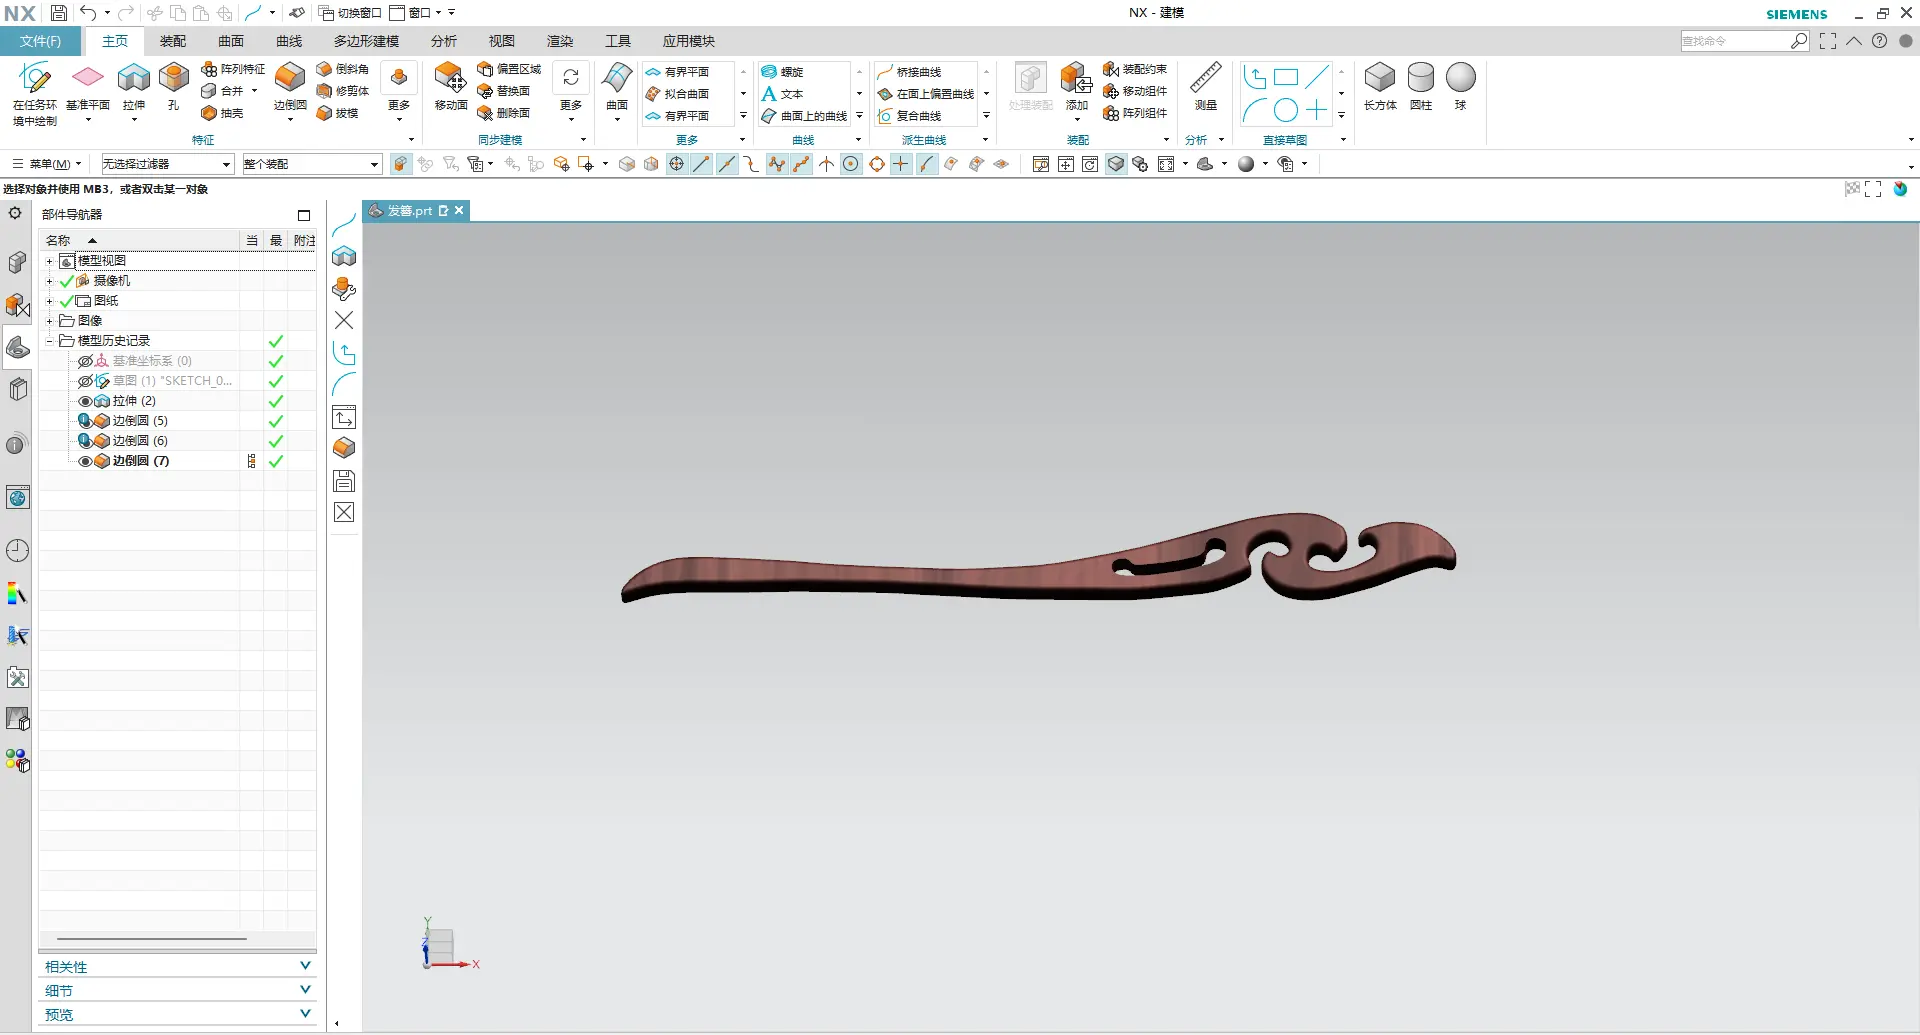Toggle snap to midpoint in selection bar
Viewport: 1920px width, 1035px height.
click(727, 164)
